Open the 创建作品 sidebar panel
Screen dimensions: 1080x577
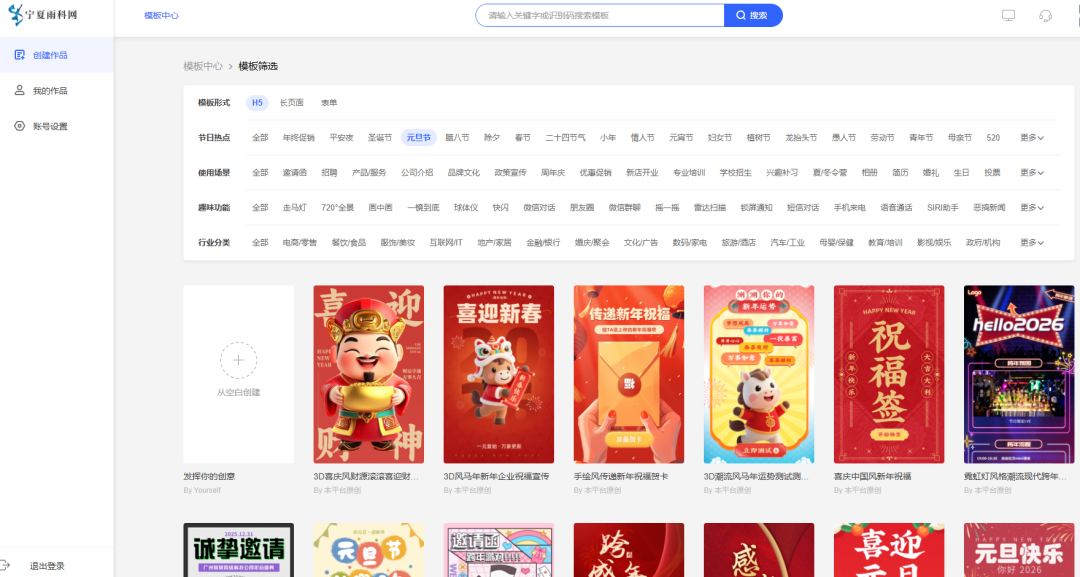(57, 55)
